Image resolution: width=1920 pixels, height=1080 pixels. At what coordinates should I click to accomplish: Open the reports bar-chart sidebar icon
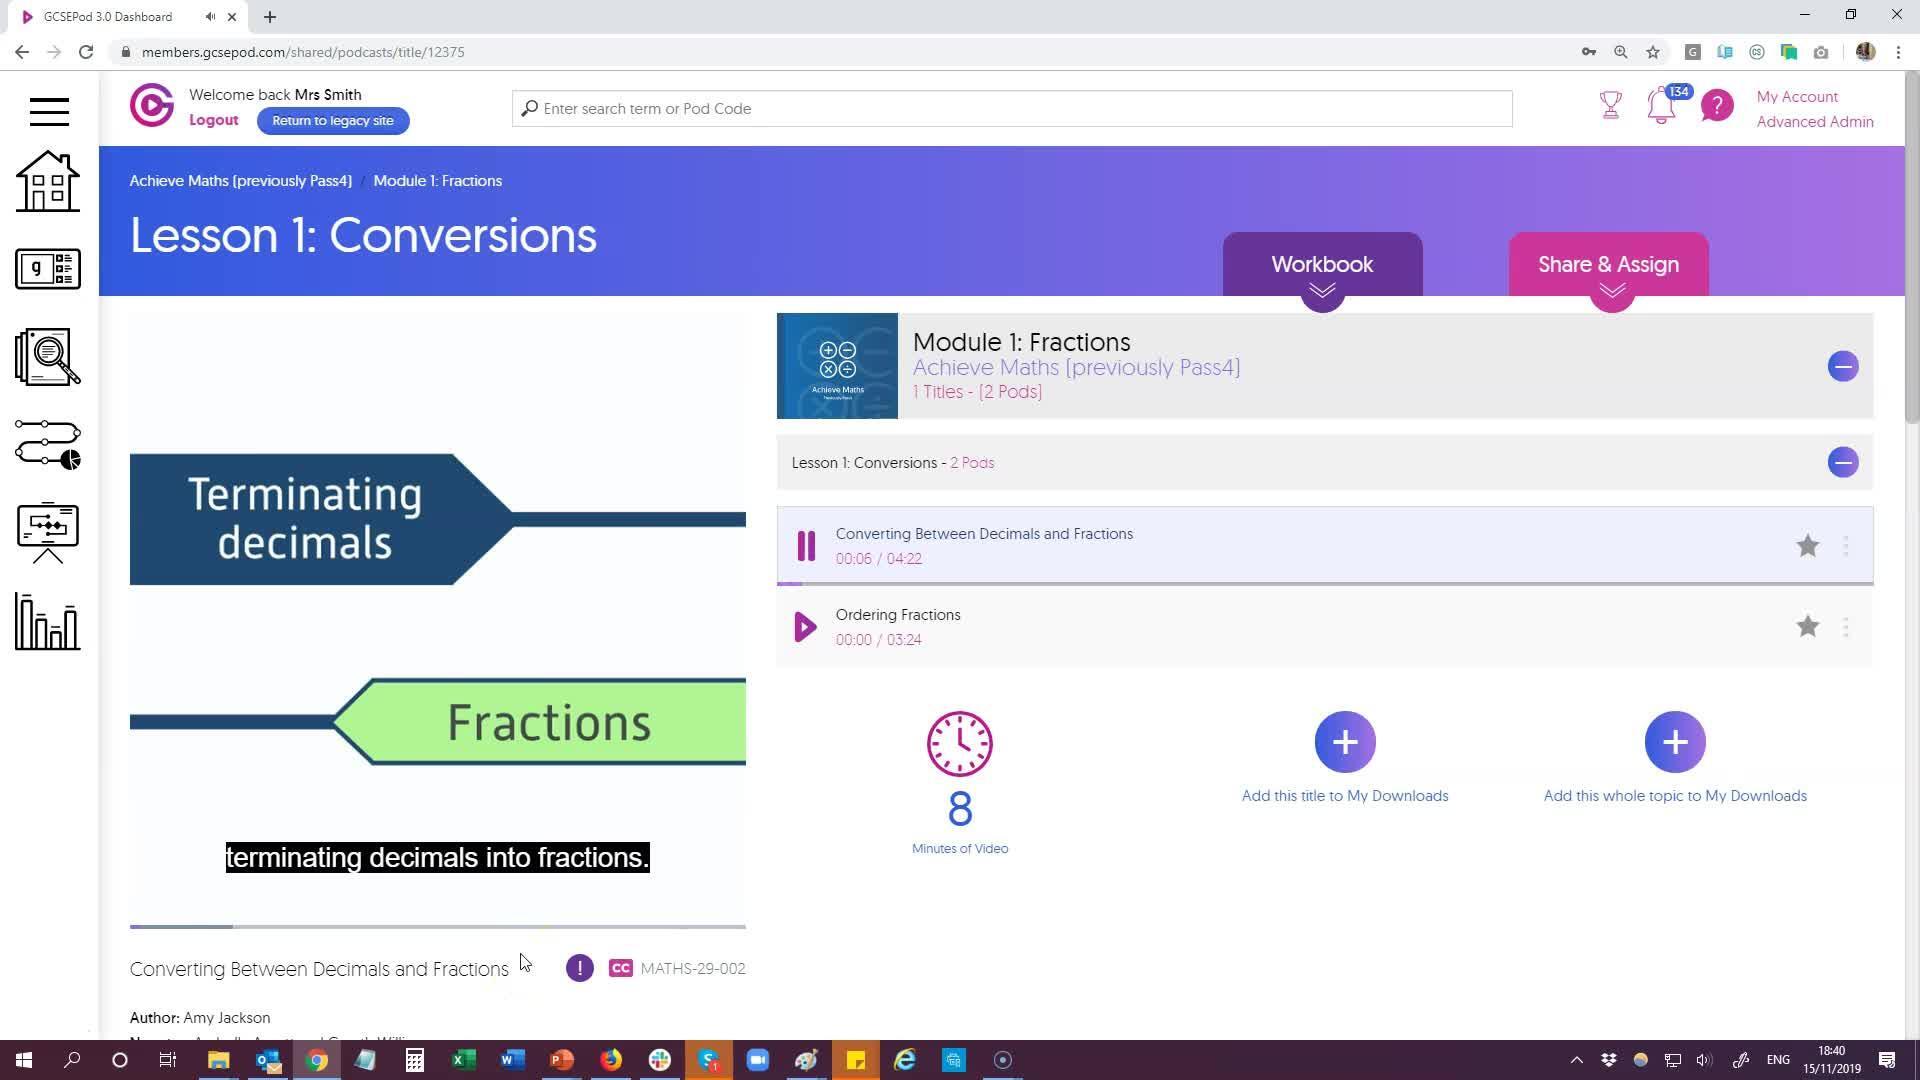coord(48,621)
